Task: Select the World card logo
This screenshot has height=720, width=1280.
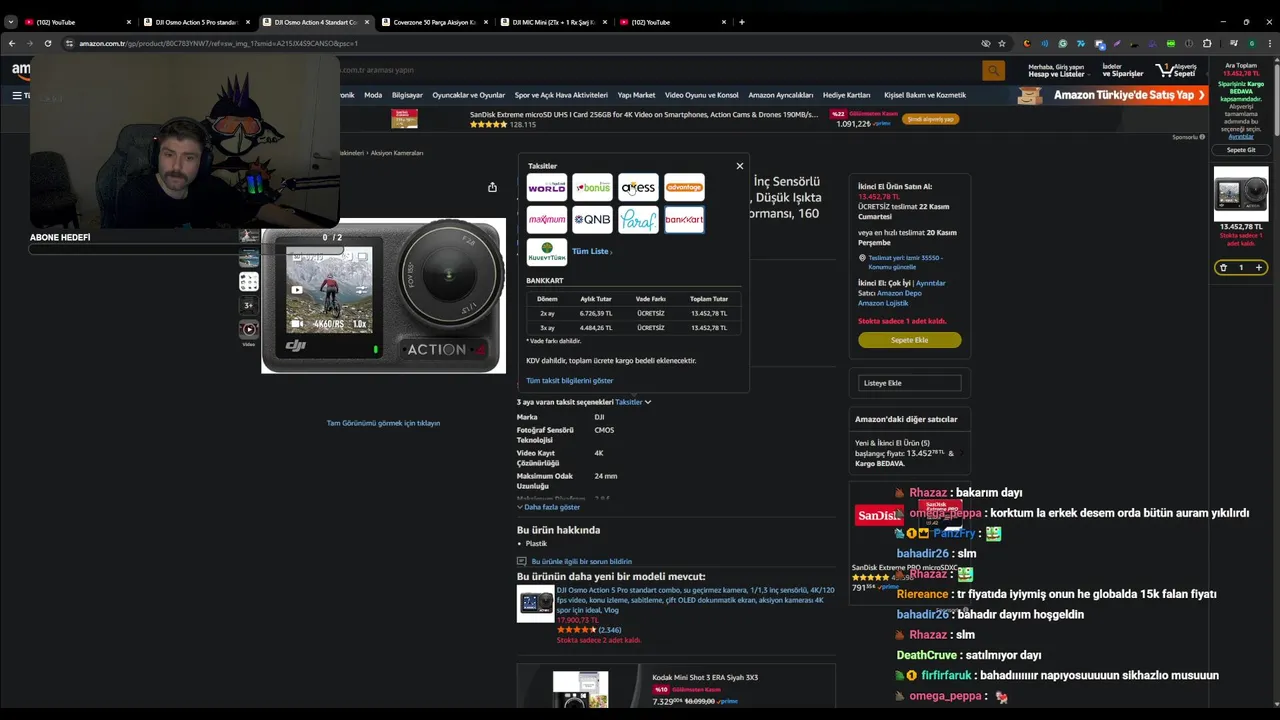Action: click(x=547, y=187)
